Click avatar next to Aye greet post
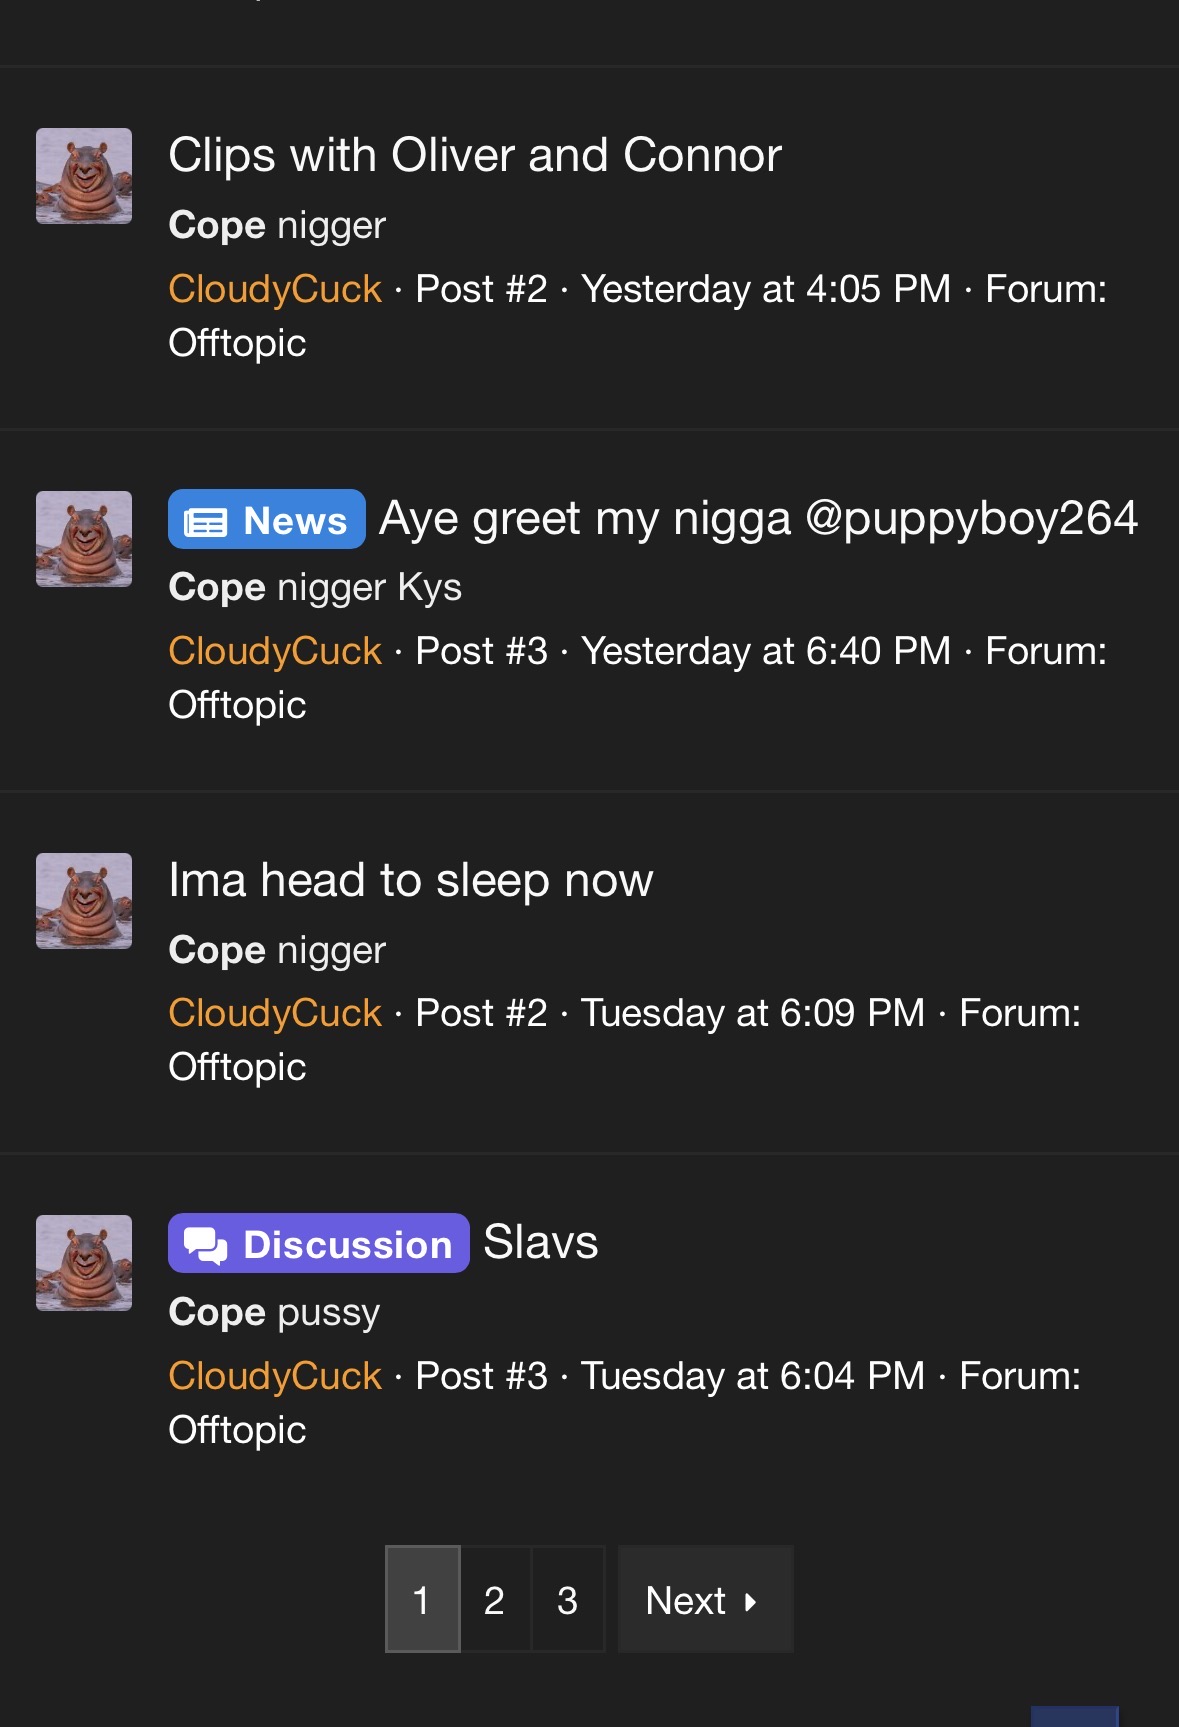Image resolution: width=1179 pixels, height=1727 pixels. (x=84, y=539)
